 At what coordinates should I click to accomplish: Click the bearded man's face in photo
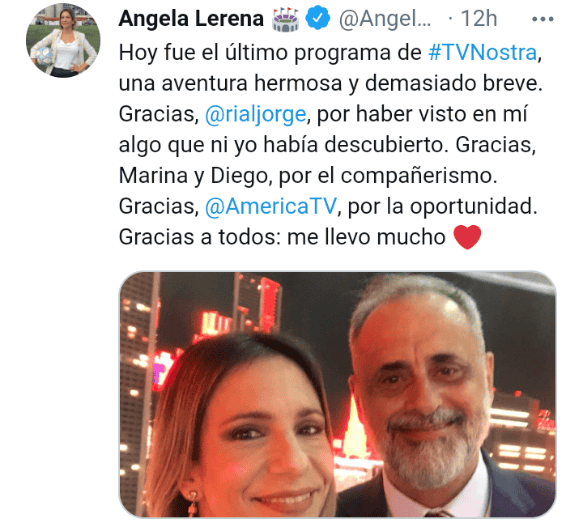click(x=422, y=394)
